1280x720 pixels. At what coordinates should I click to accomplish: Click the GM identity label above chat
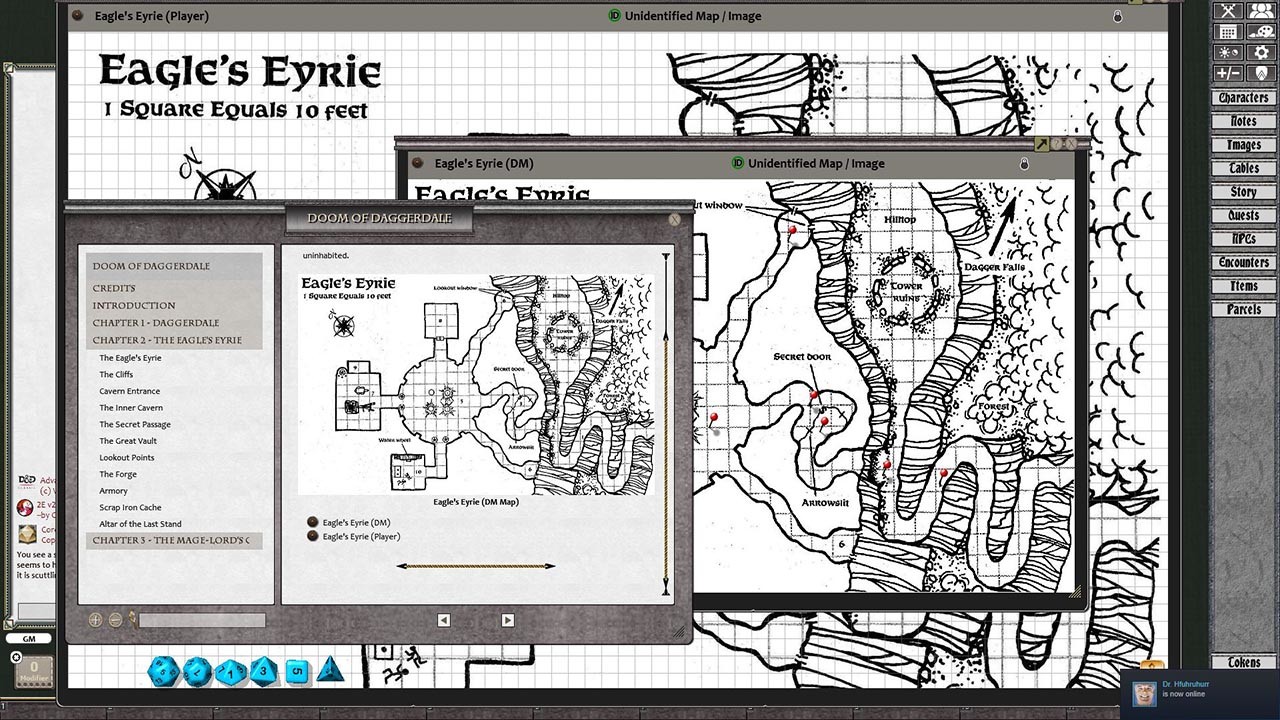[30, 637]
